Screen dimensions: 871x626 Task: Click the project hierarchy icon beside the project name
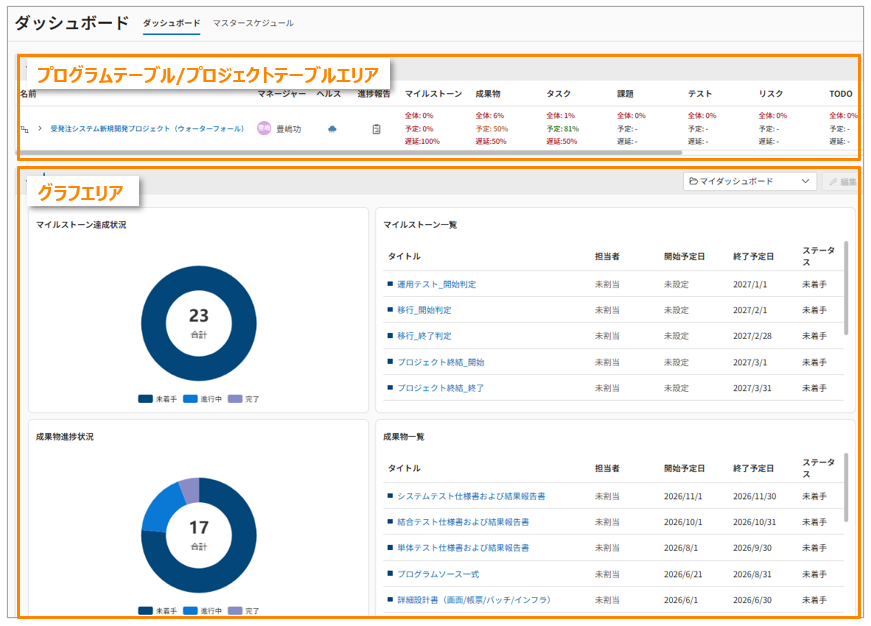[25, 129]
